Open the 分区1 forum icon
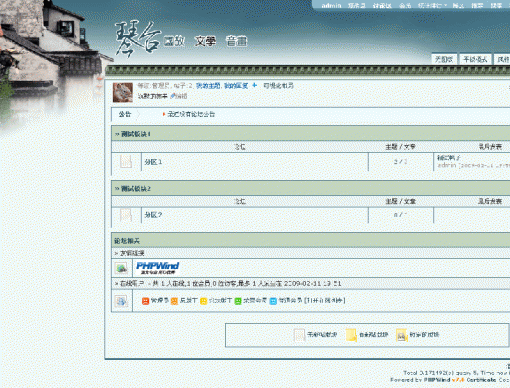The width and height of the screenshot is (510, 388). (x=126, y=162)
